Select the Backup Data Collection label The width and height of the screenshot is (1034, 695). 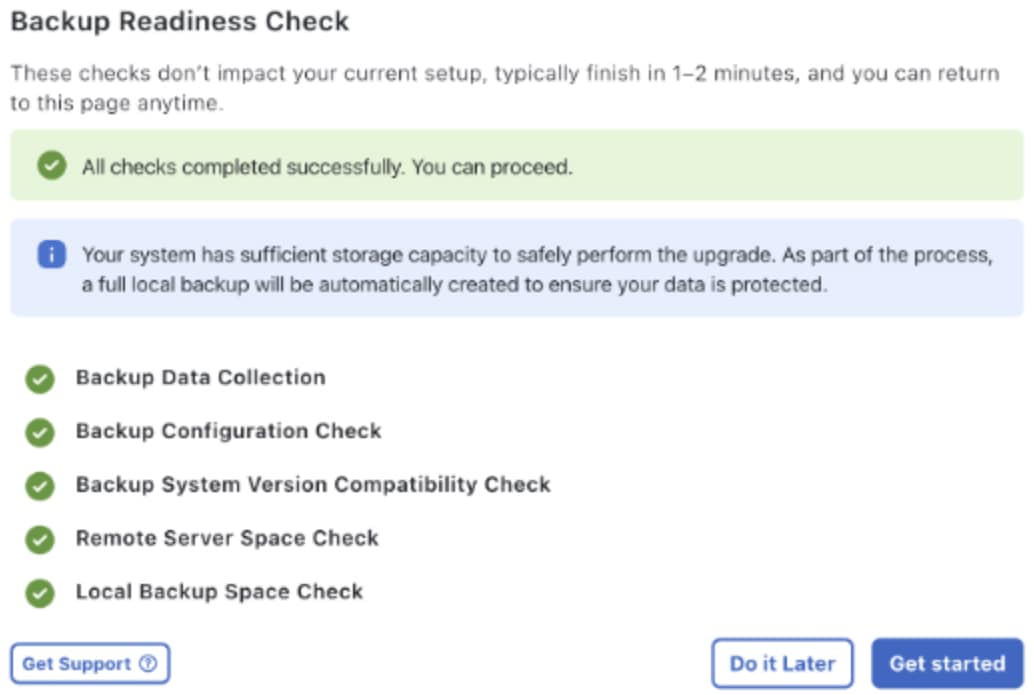click(200, 378)
